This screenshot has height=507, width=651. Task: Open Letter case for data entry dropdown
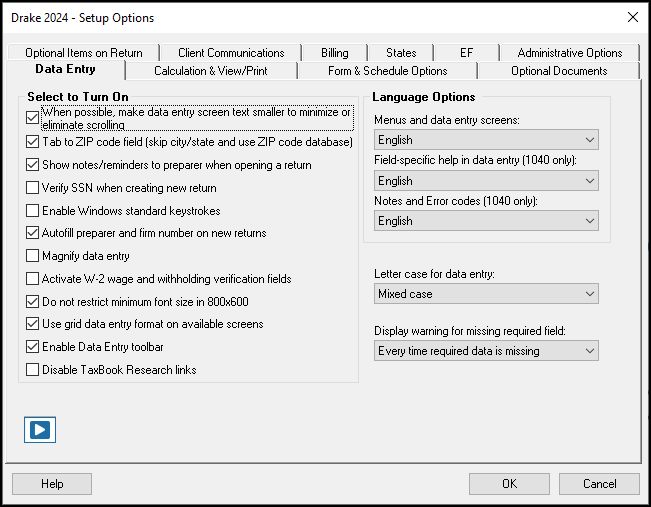pyautogui.click(x=486, y=294)
